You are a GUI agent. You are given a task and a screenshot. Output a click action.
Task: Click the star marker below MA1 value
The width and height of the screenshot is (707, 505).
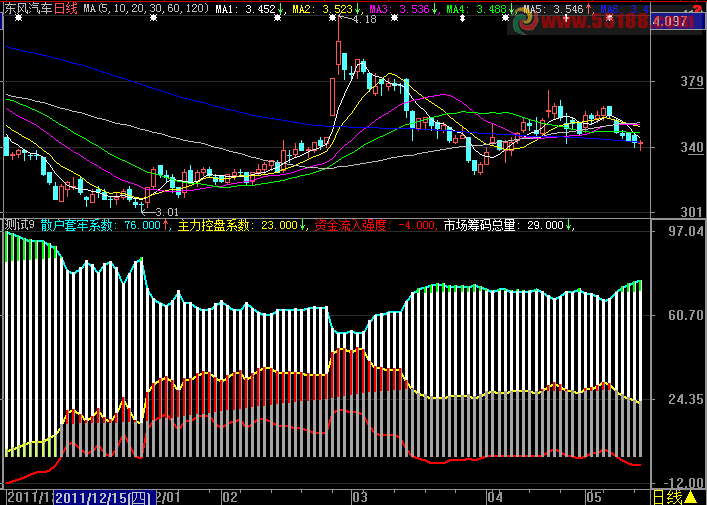[x=277, y=18]
